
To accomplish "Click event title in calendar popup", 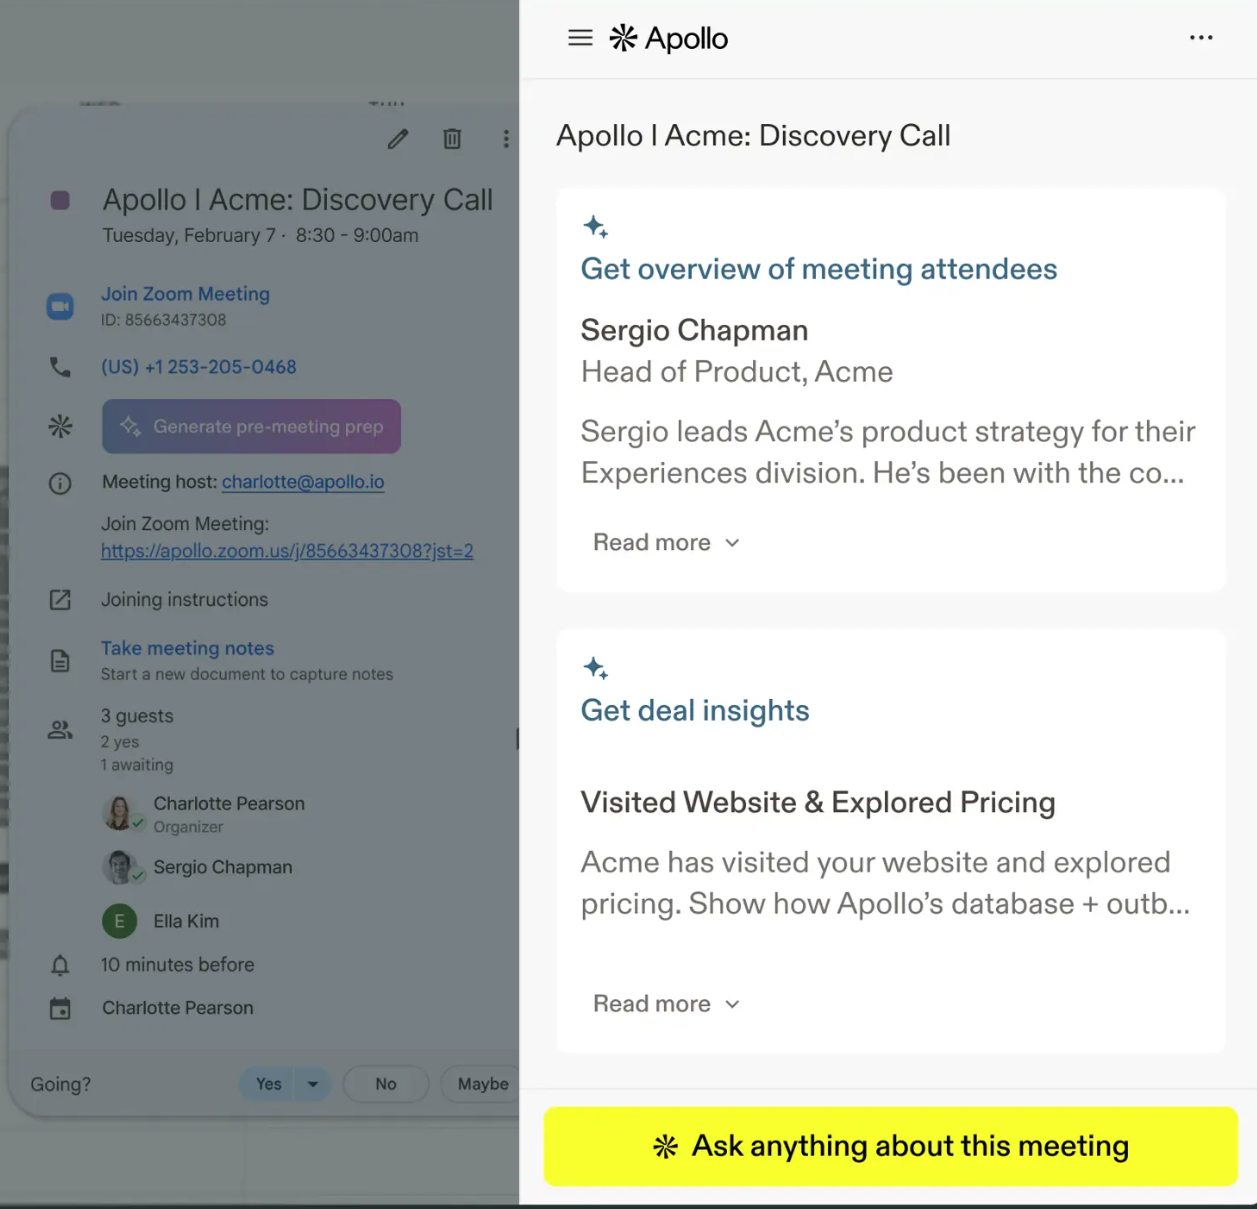I will tap(298, 200).
